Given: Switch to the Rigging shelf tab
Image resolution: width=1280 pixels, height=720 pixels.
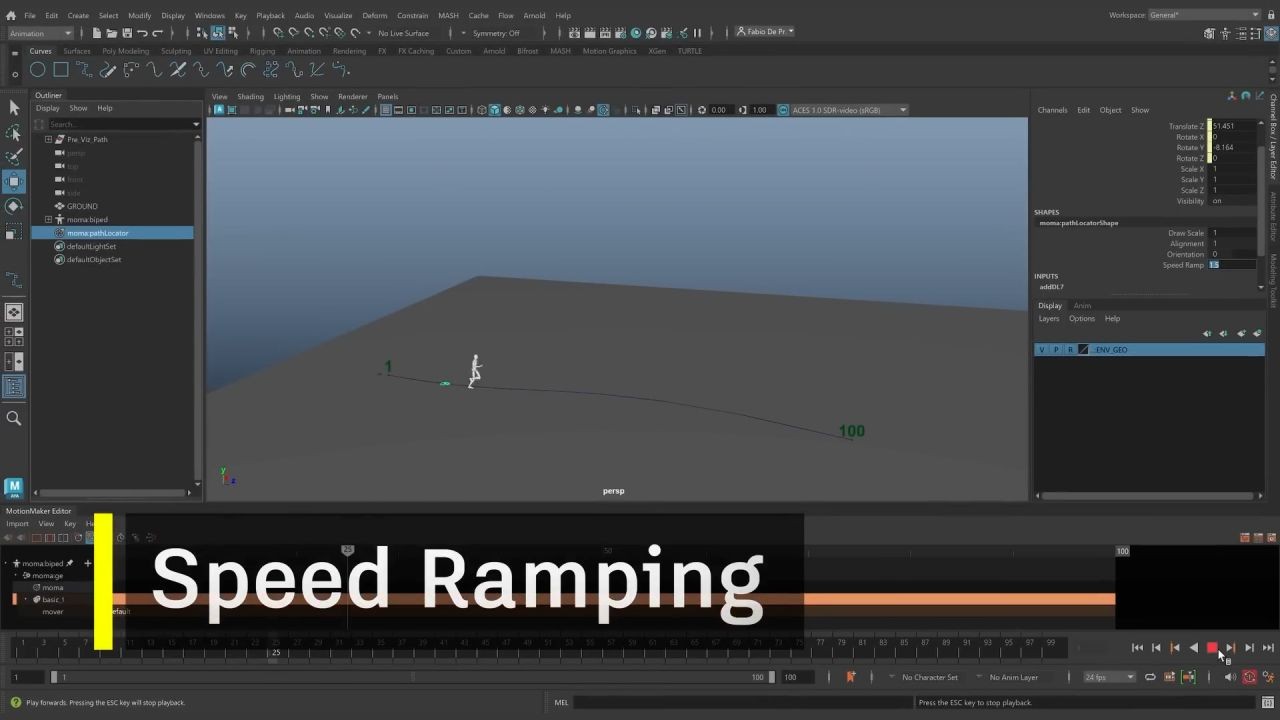Looking at the screenshot, I should pos(262,51).
